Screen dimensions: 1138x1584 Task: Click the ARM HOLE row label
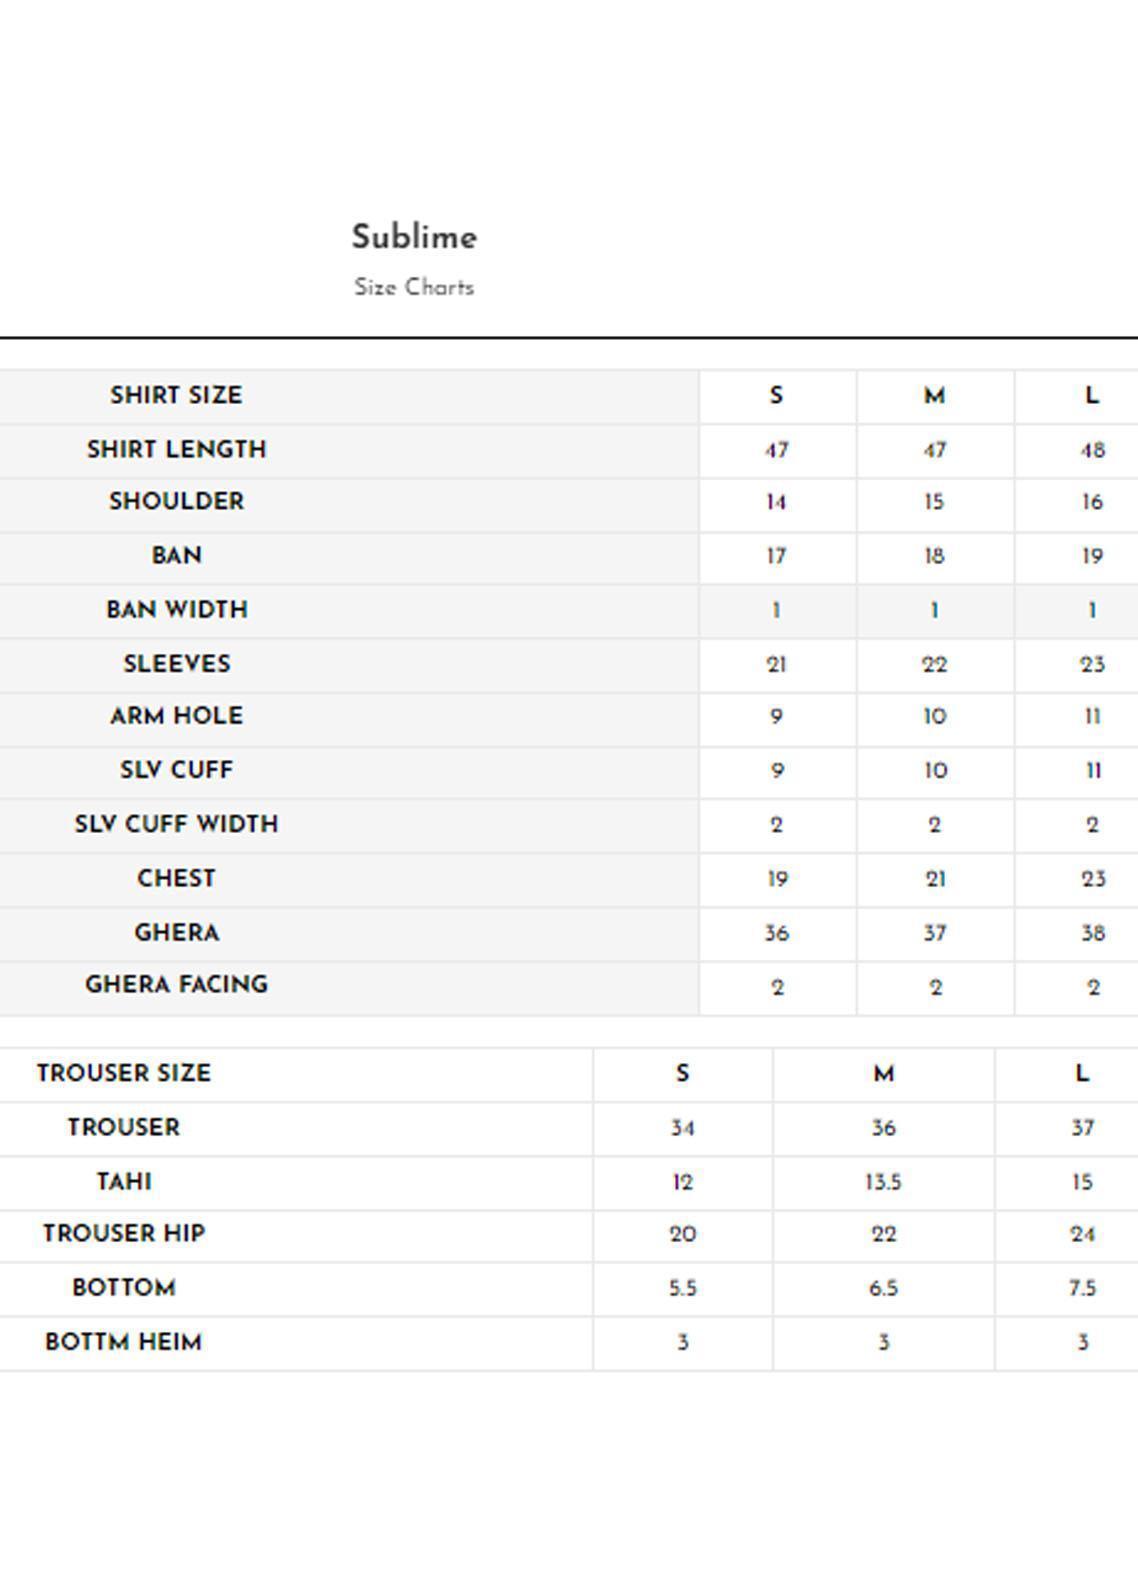176,716
